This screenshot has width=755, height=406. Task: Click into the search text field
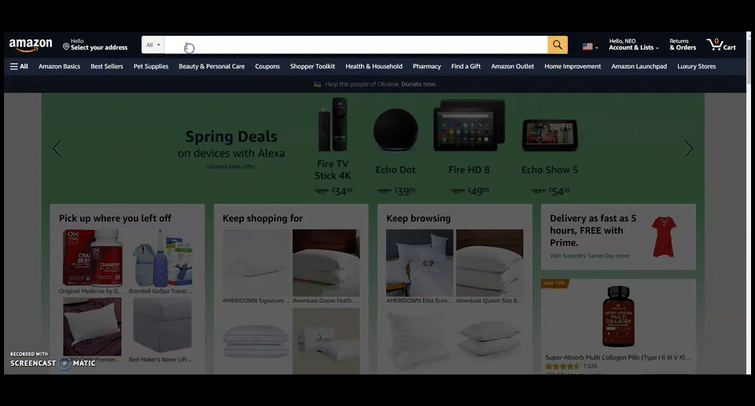click(x=356, y=45)
